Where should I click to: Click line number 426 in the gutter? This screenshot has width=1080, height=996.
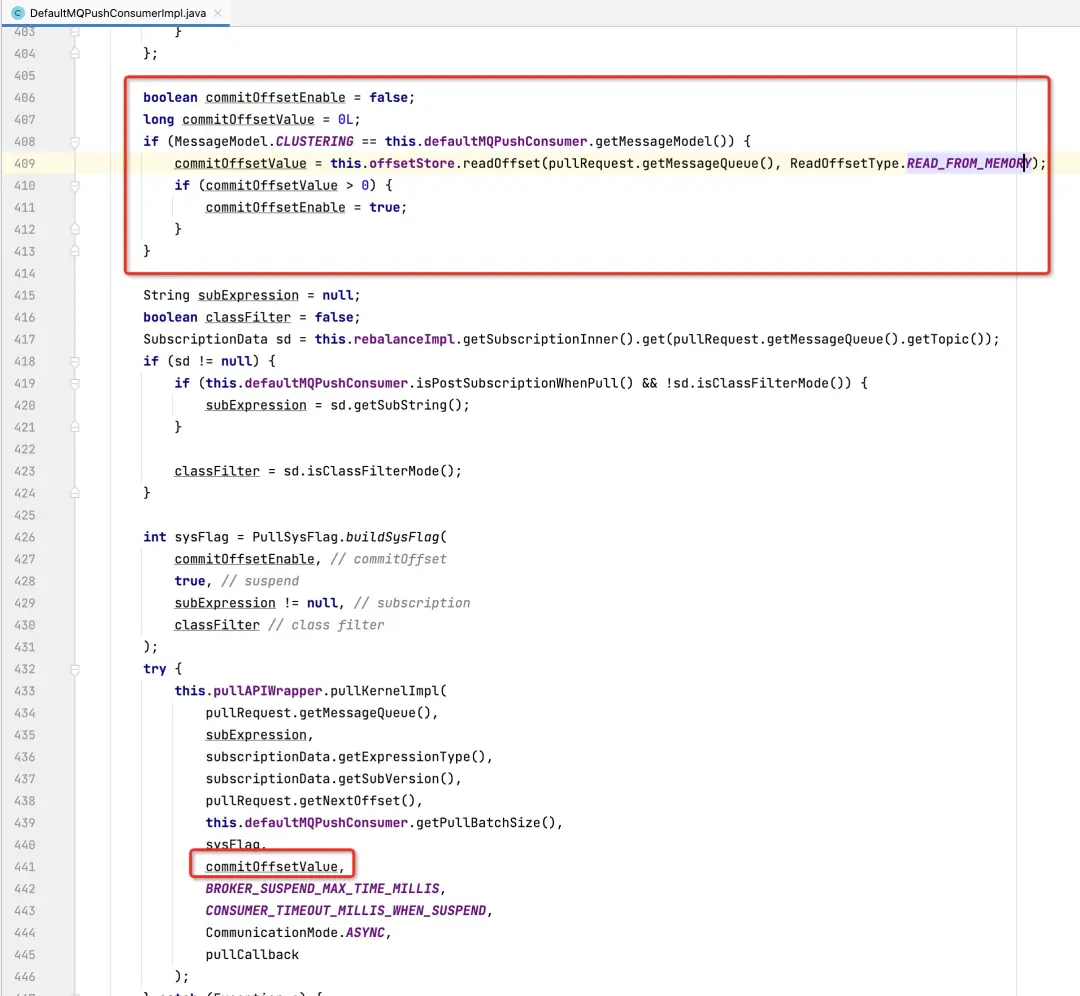click(x=25, y=537)
